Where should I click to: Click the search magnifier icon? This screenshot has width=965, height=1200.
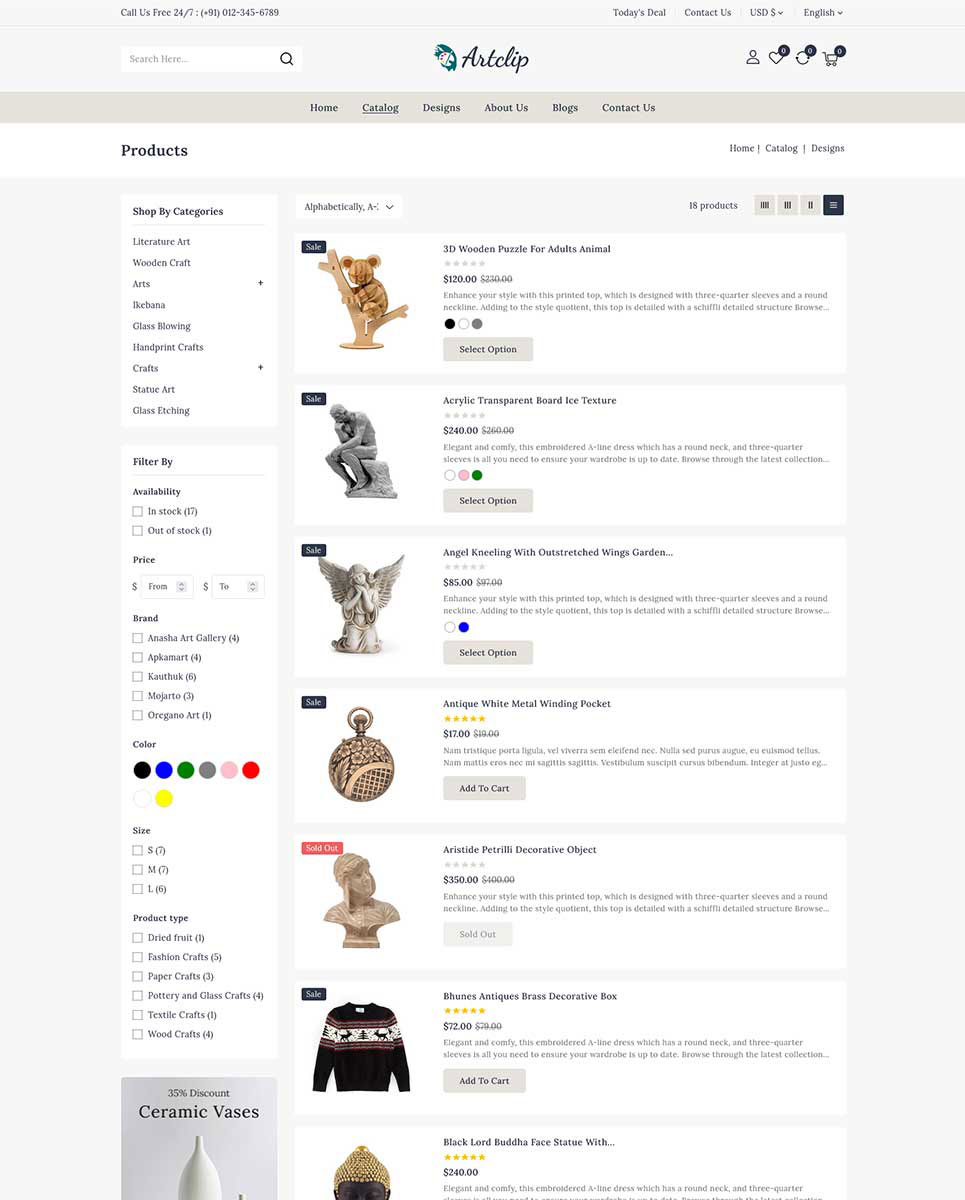click(x=286, y=59)
